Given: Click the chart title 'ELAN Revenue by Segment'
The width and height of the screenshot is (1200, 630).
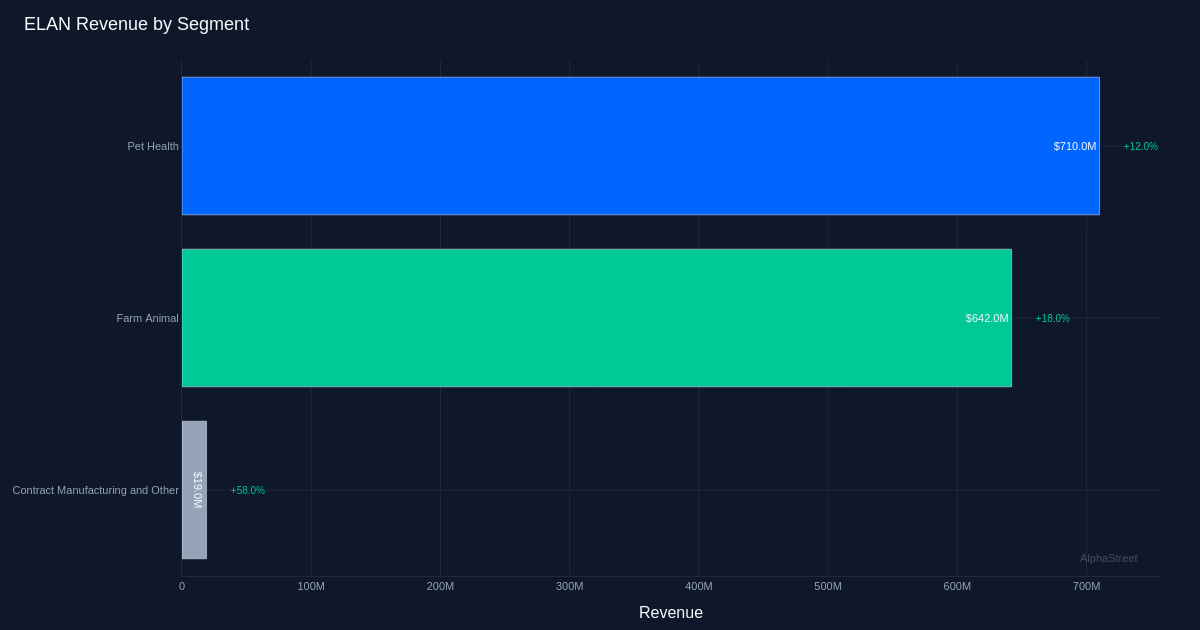Looking at the screenshot, I should tap(137, 24).
